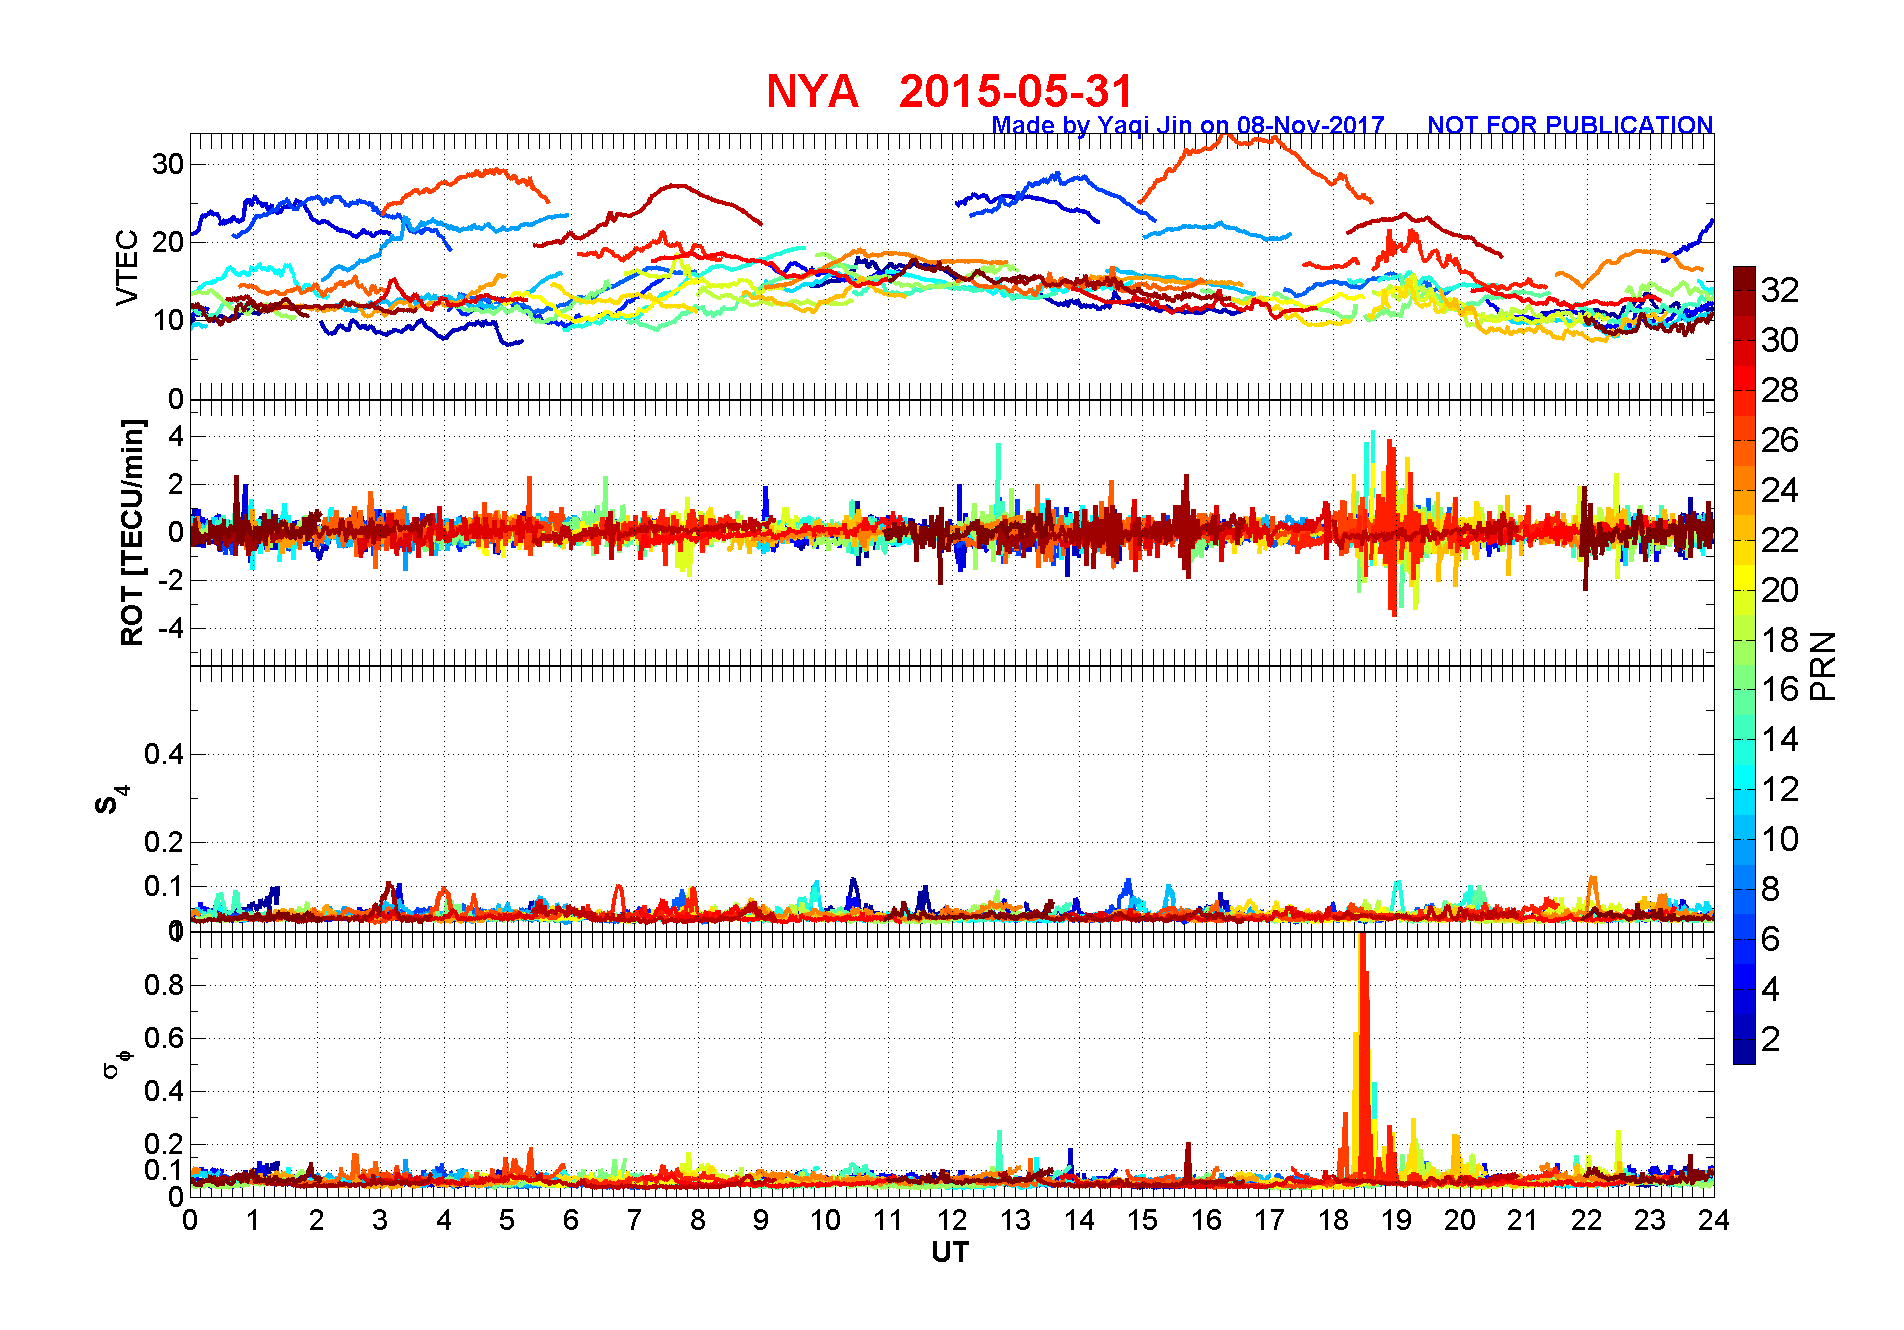
Task: Click x-axis tick label 6
Action: pyautogui.click(x=571, y=1220)
